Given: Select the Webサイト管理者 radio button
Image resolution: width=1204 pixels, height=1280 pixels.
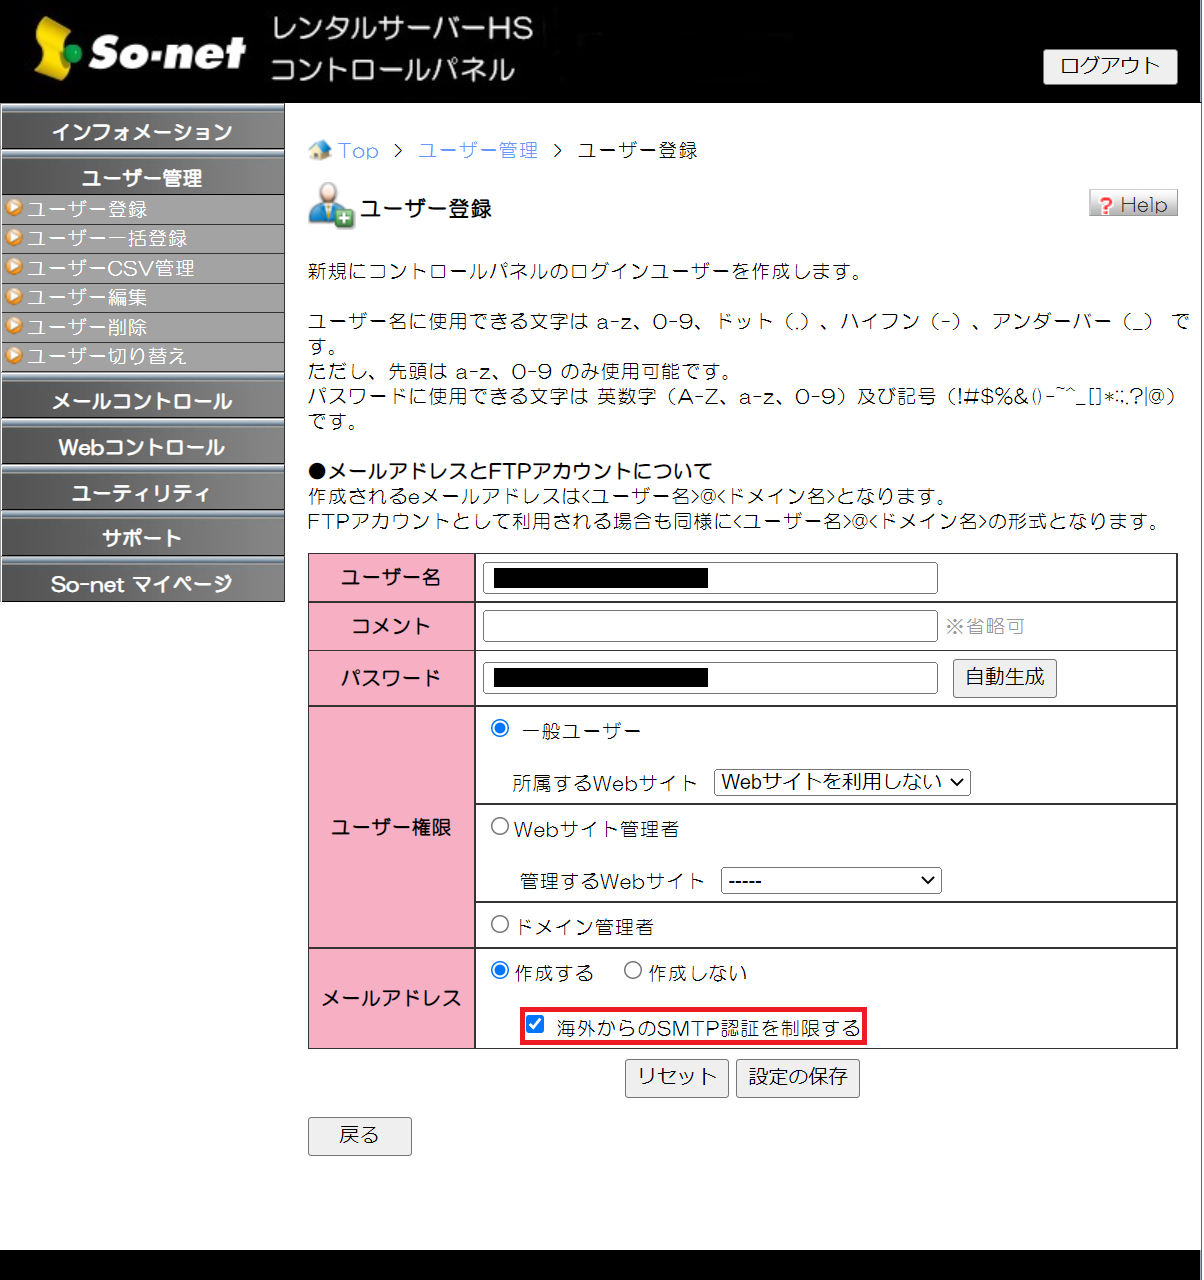Looking at the screenshot, I should click(500, 827).
